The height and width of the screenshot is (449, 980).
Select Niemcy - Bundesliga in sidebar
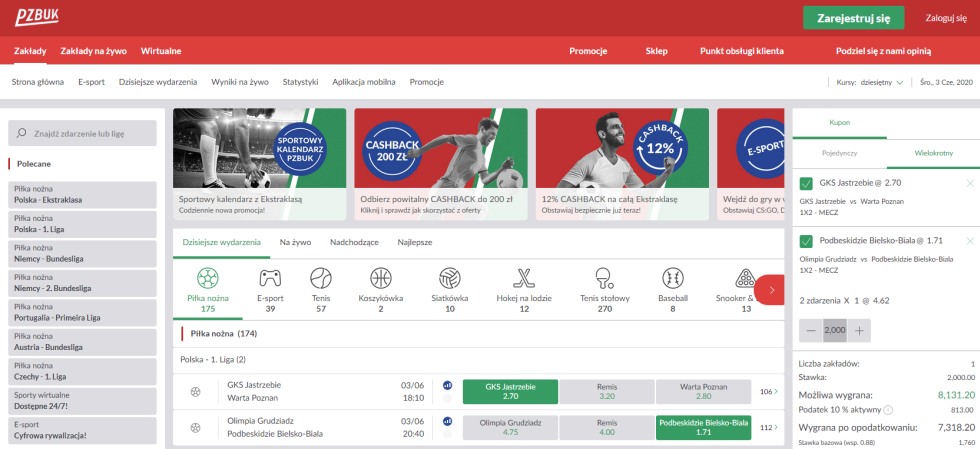pyautogui.click(x=82, y=253)
